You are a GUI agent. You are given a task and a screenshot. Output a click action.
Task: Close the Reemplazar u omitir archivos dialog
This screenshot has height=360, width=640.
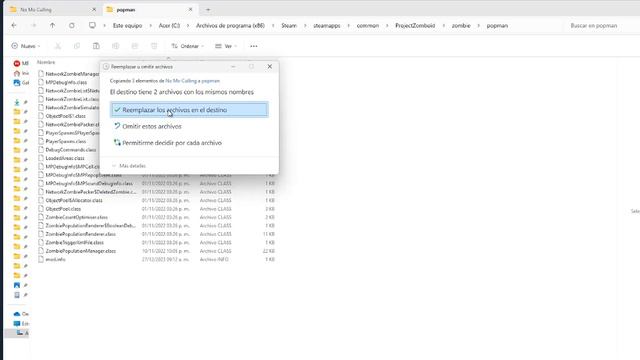click(269, 67)
